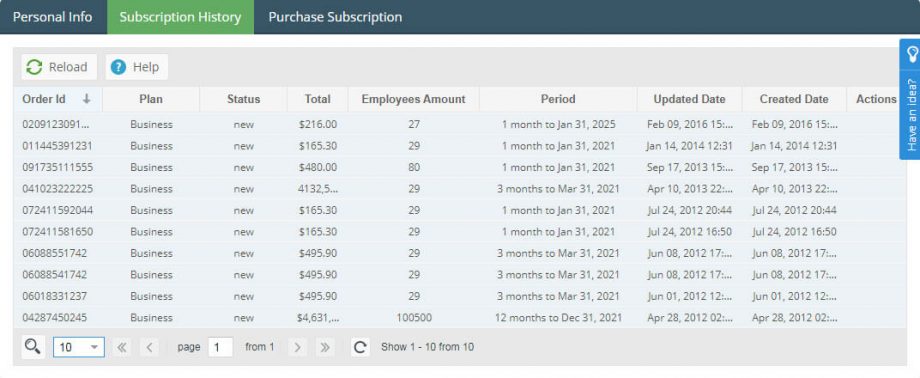Sort by the Status column header
The image size is (920, 378).
(x=243, y=99)
